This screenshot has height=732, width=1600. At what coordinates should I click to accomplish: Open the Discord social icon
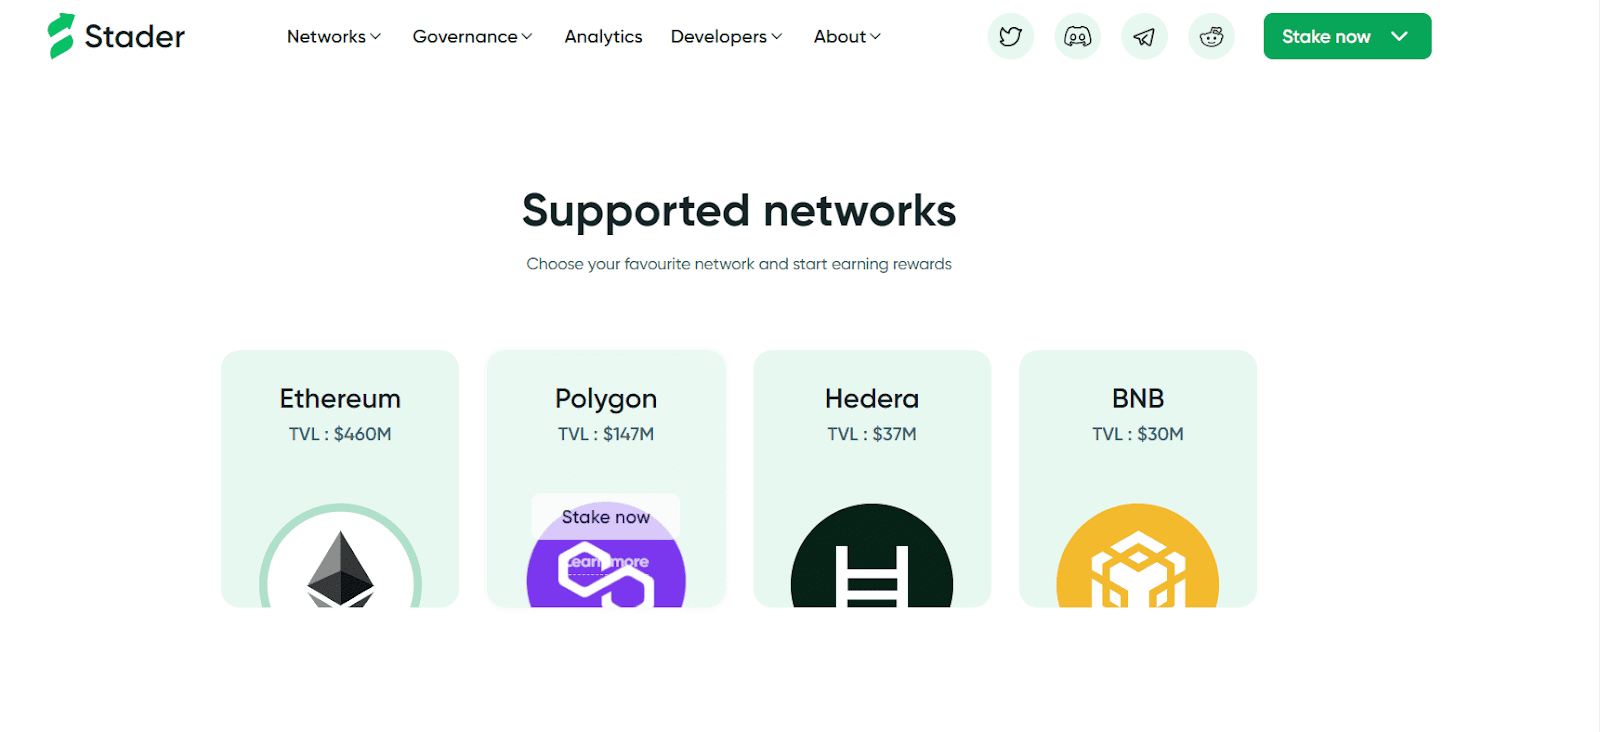tap(1078, 37)
